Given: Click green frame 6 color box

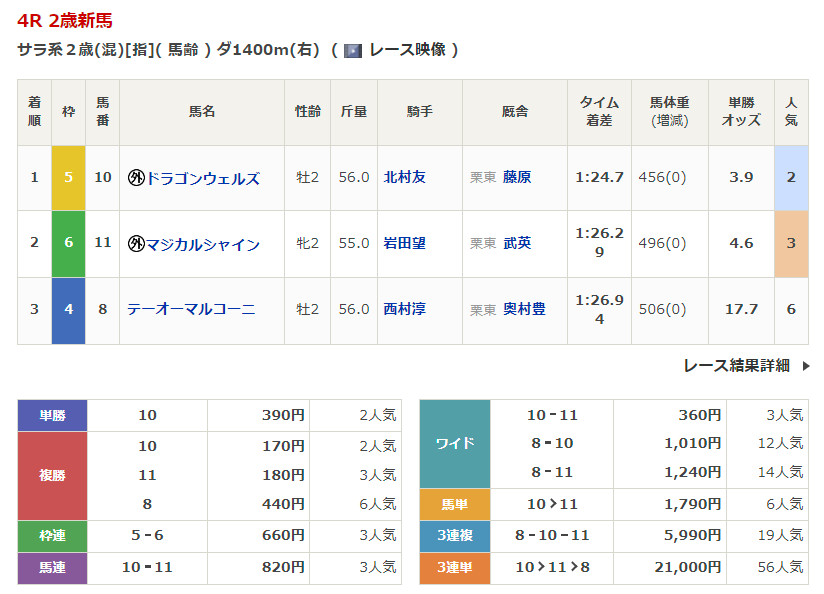Looking at the screenshot, I should pyautogui.click(x=68, y=244).
